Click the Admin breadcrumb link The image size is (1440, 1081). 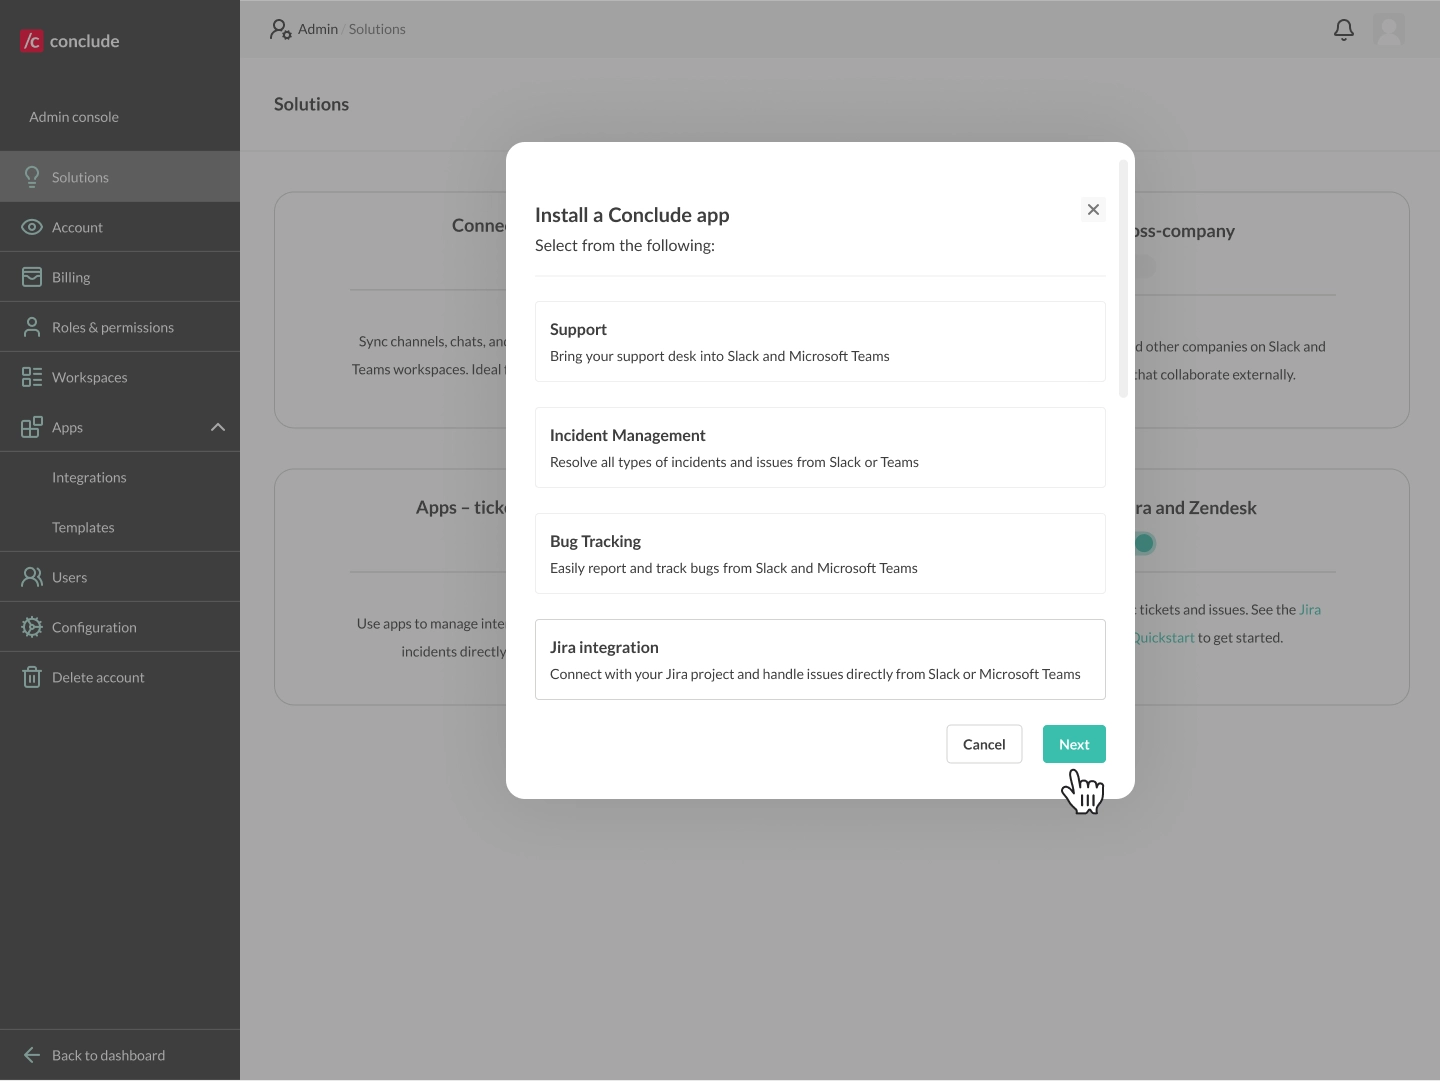[x=318, y=29]
